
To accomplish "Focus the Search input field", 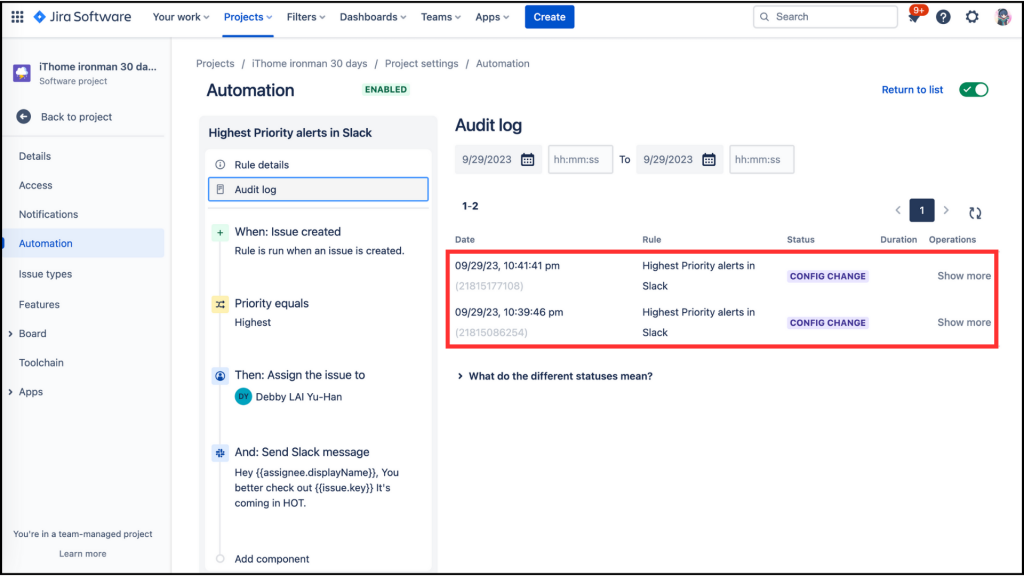I will (825, 17).
